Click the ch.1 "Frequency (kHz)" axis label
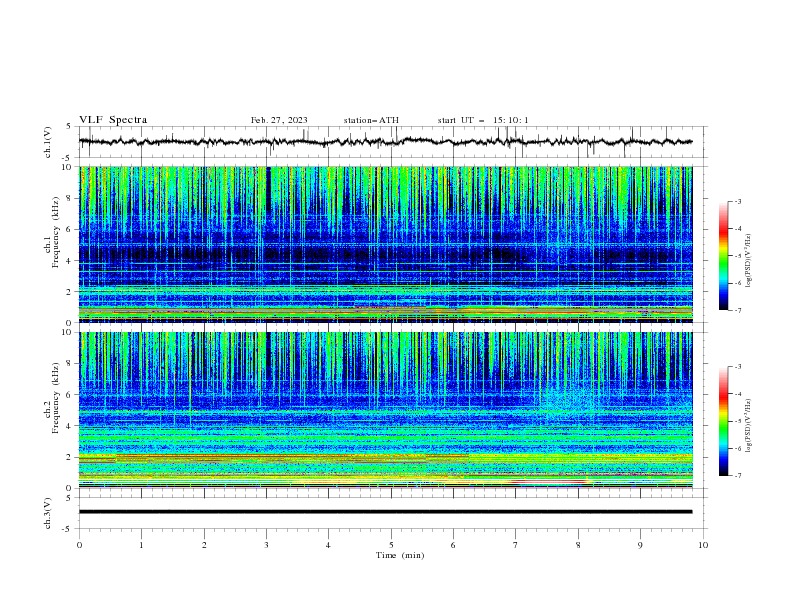 point(56,231)
